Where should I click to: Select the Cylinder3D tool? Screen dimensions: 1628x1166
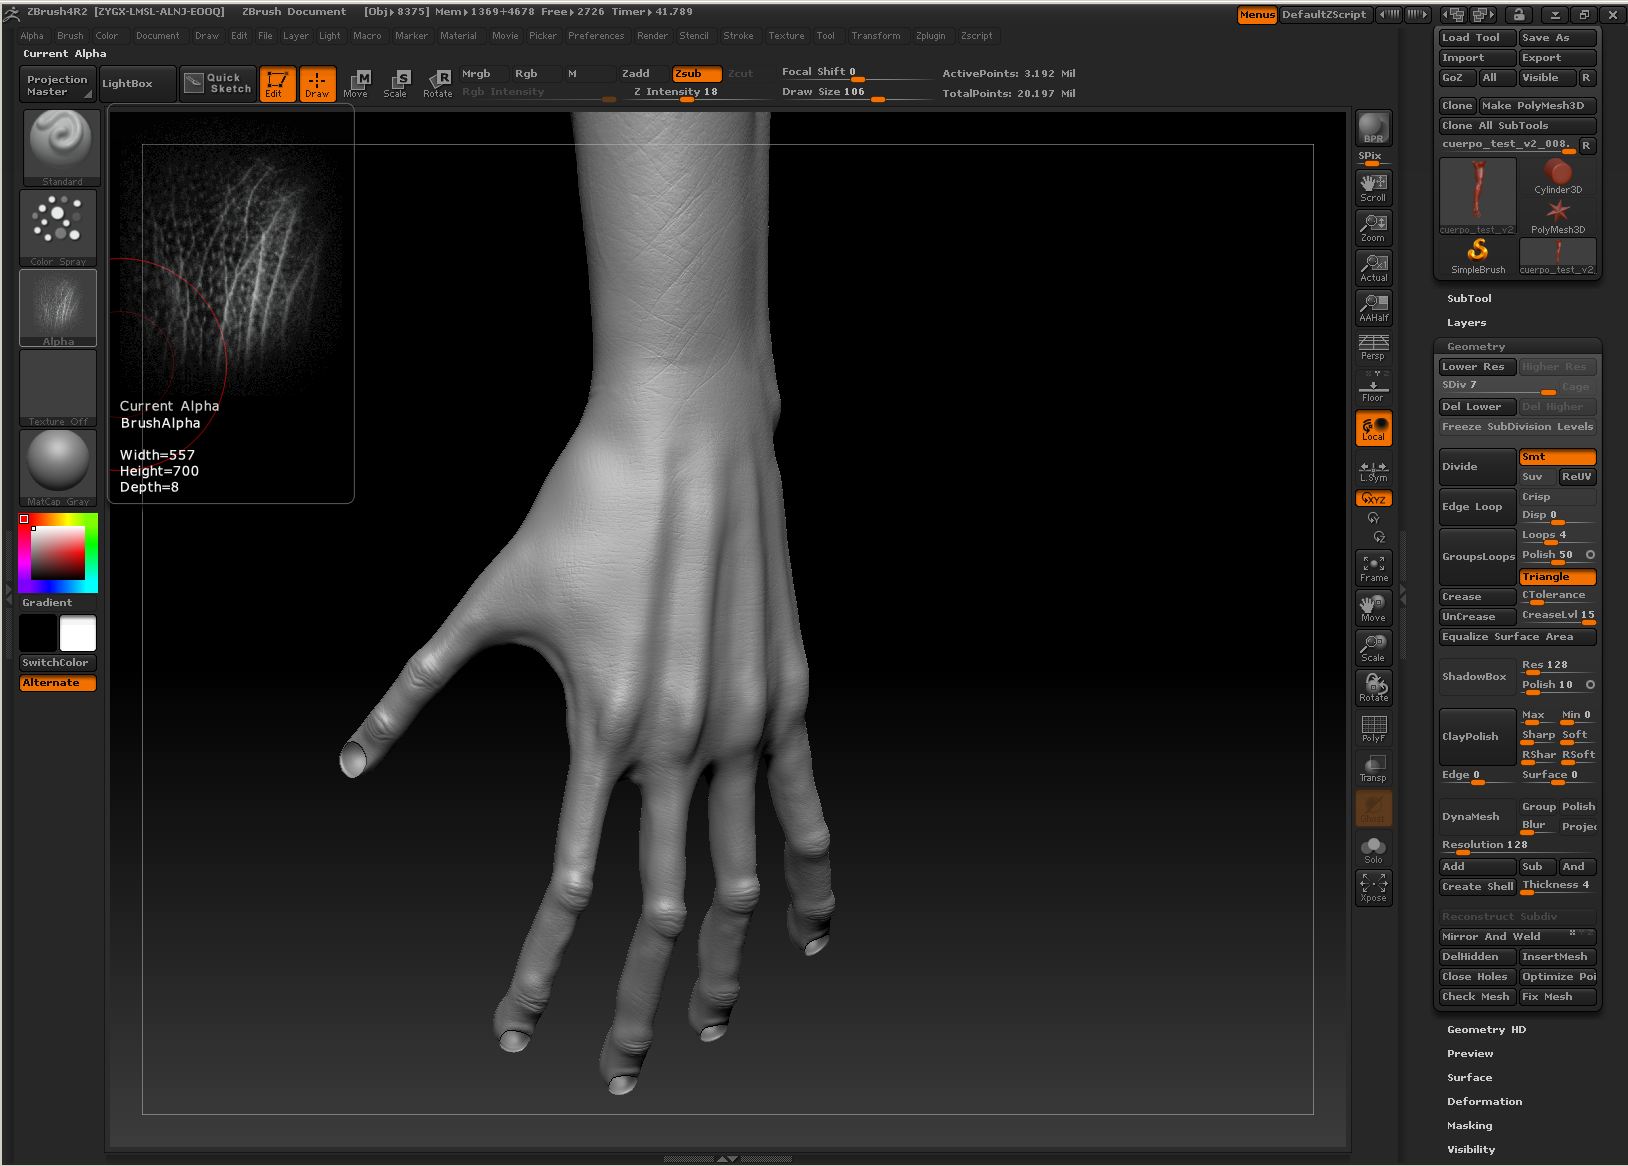tap(1557, 177)
